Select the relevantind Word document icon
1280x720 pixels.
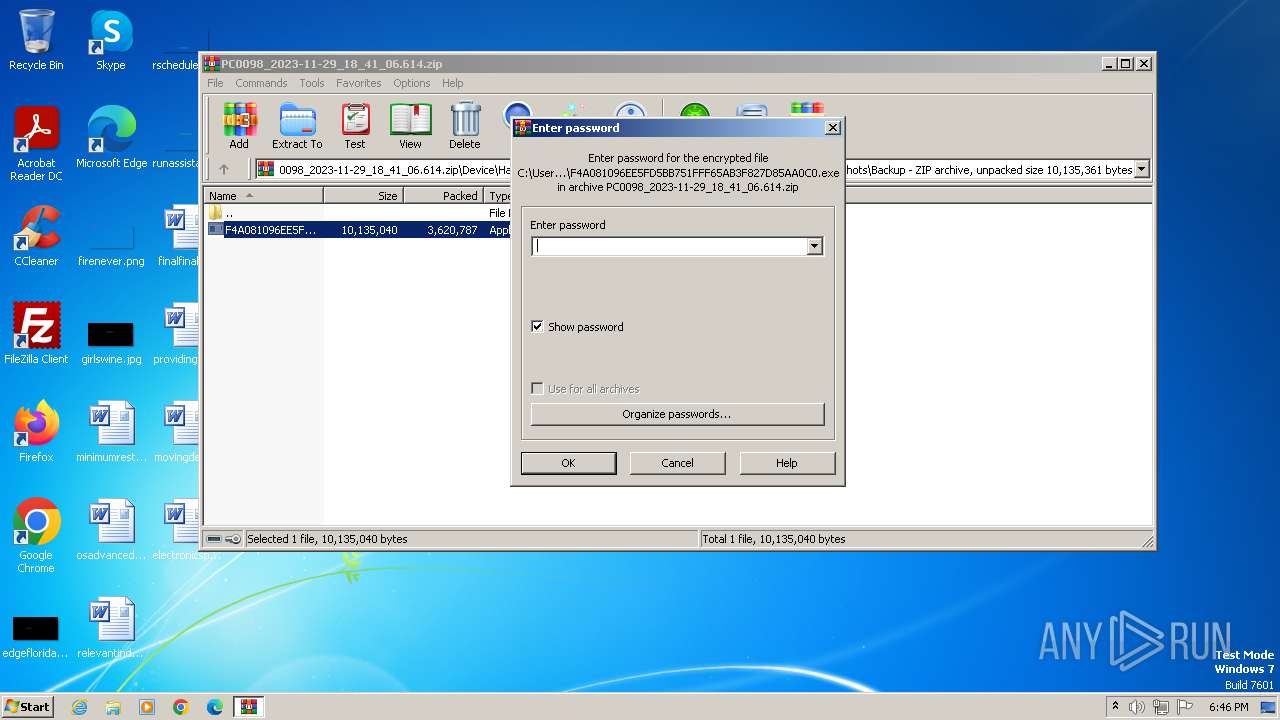[111, 628]
